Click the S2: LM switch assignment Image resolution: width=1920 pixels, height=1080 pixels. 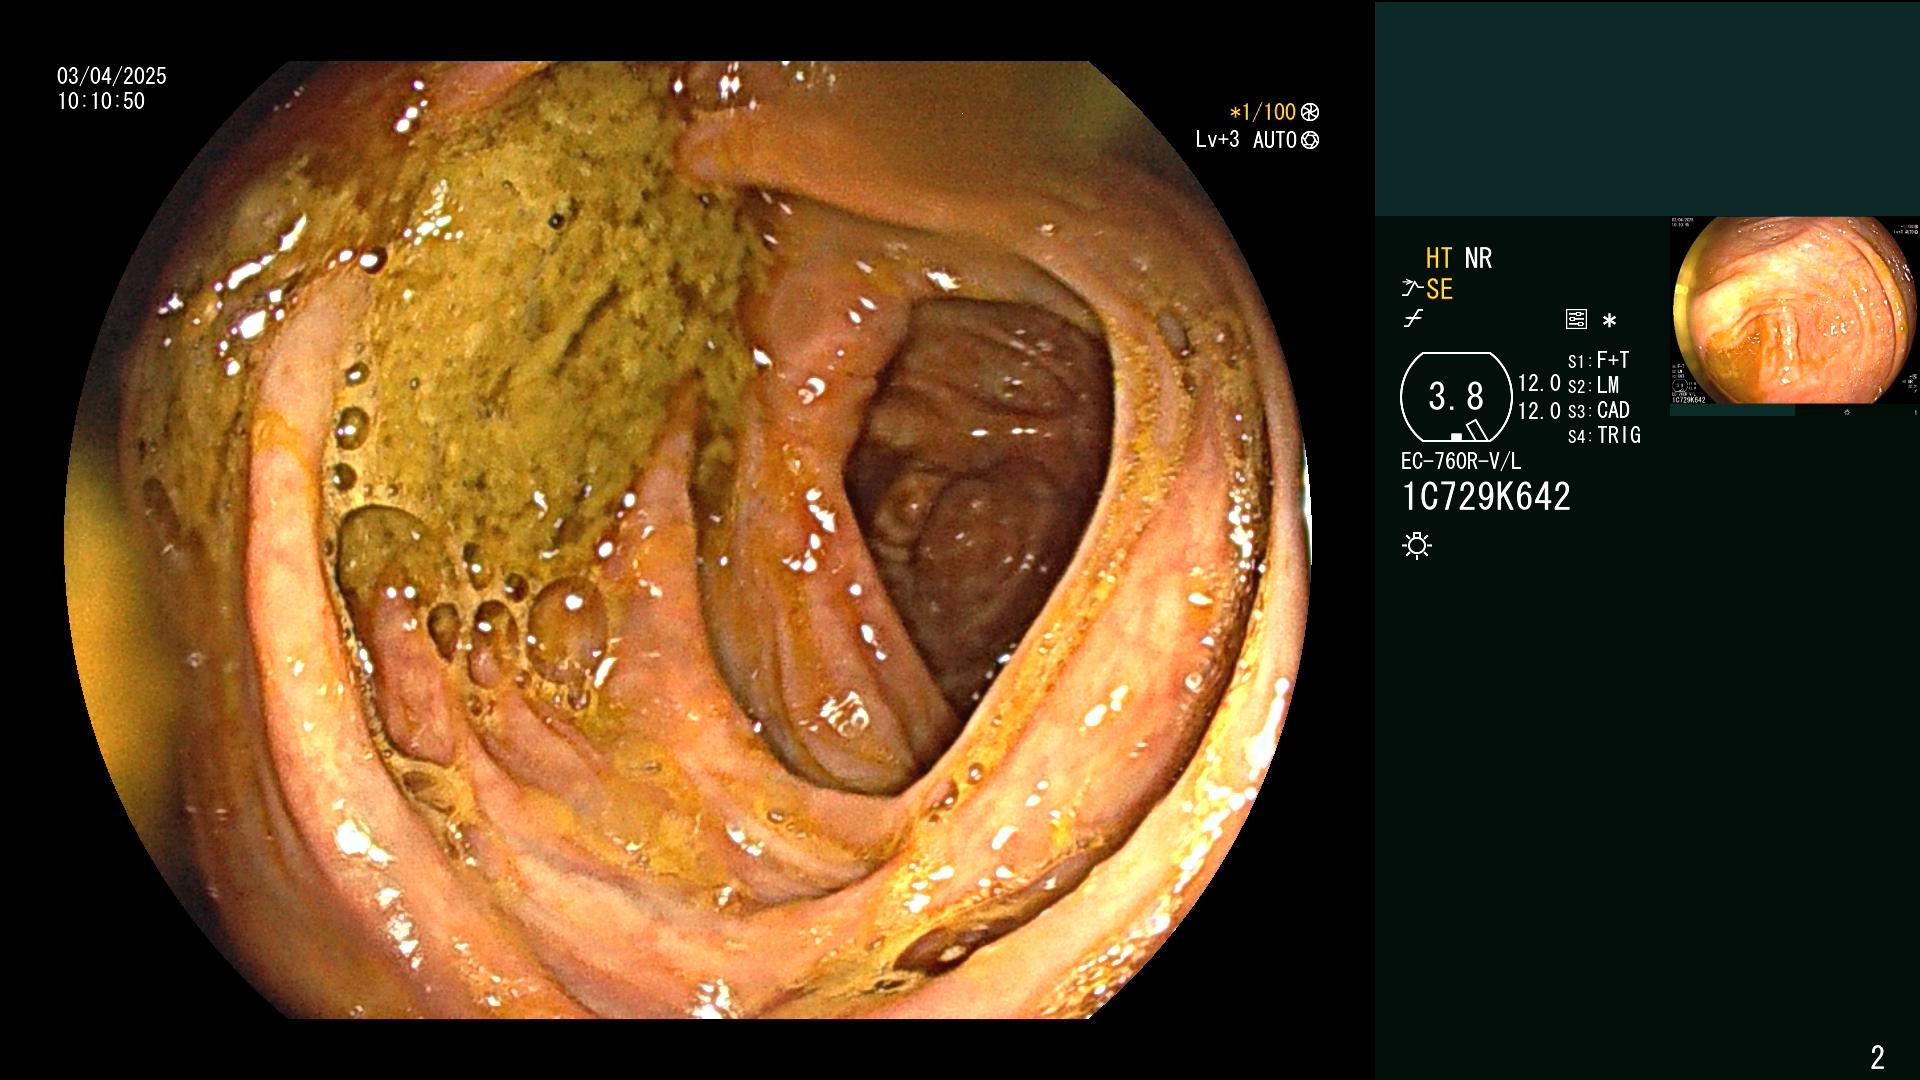1593,385
